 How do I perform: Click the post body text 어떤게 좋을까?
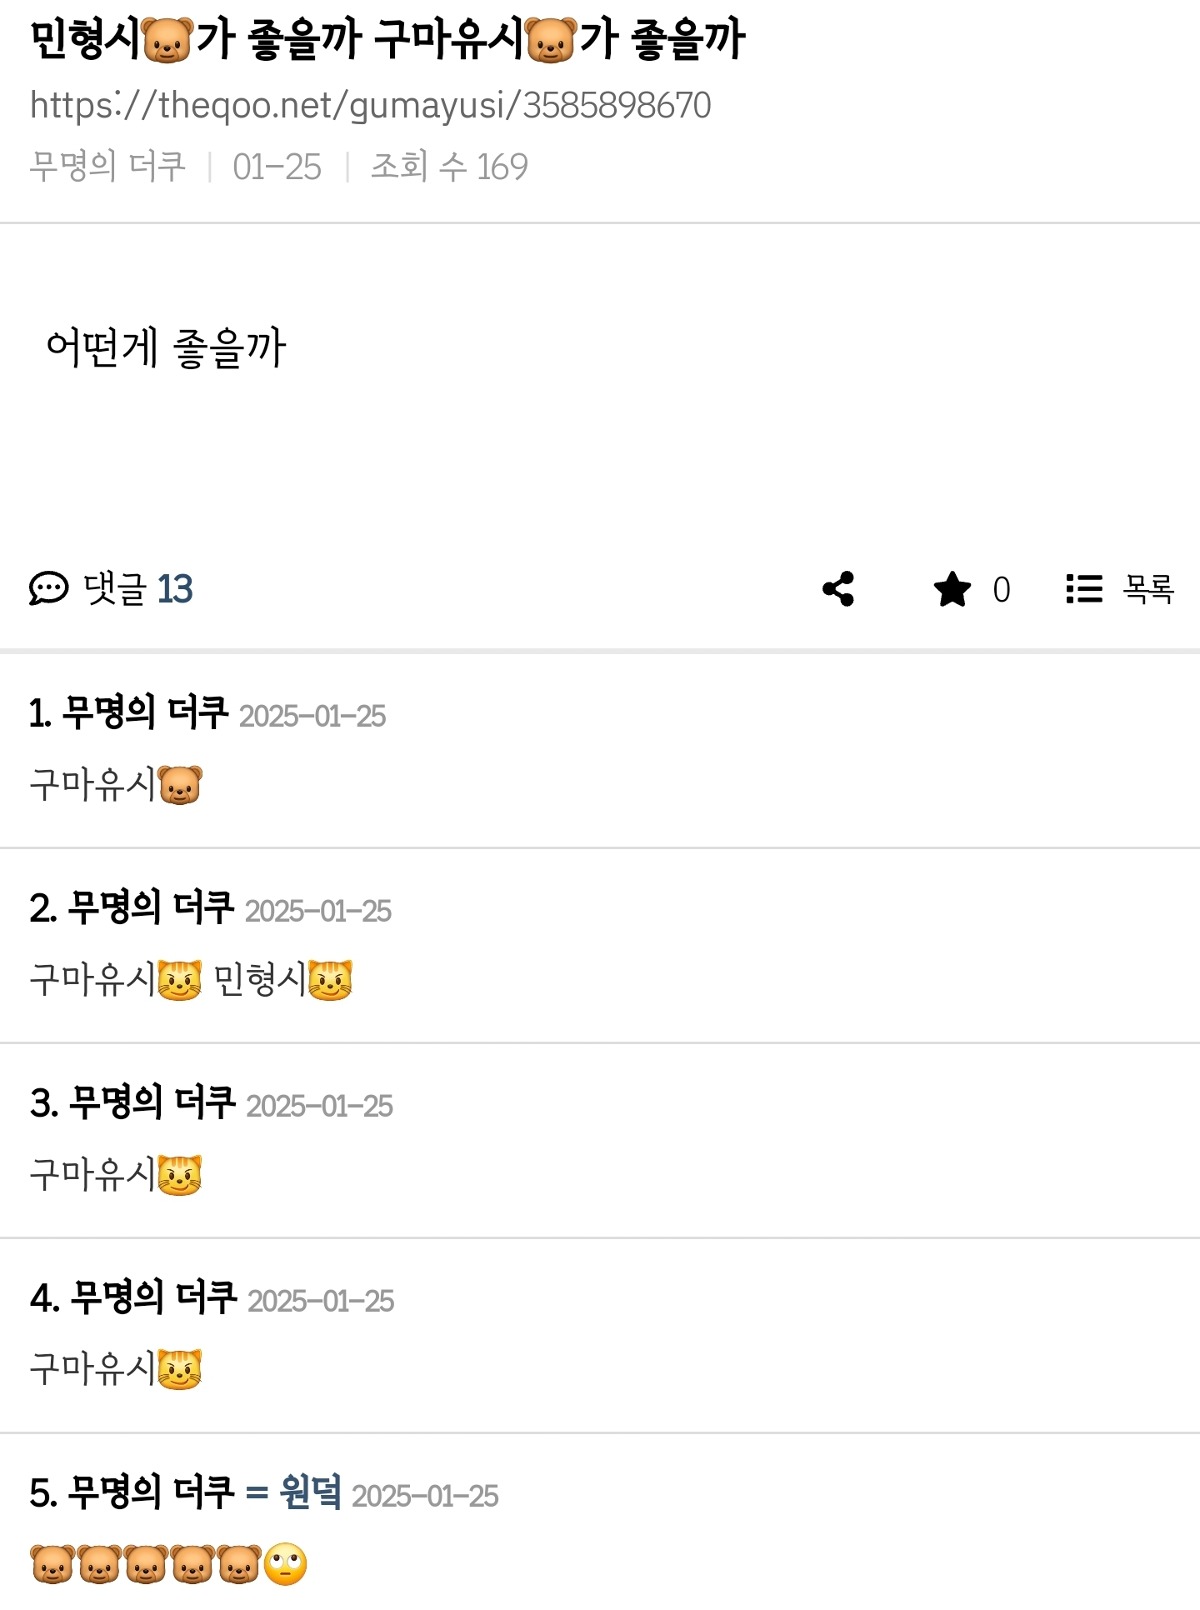point(166,348)
